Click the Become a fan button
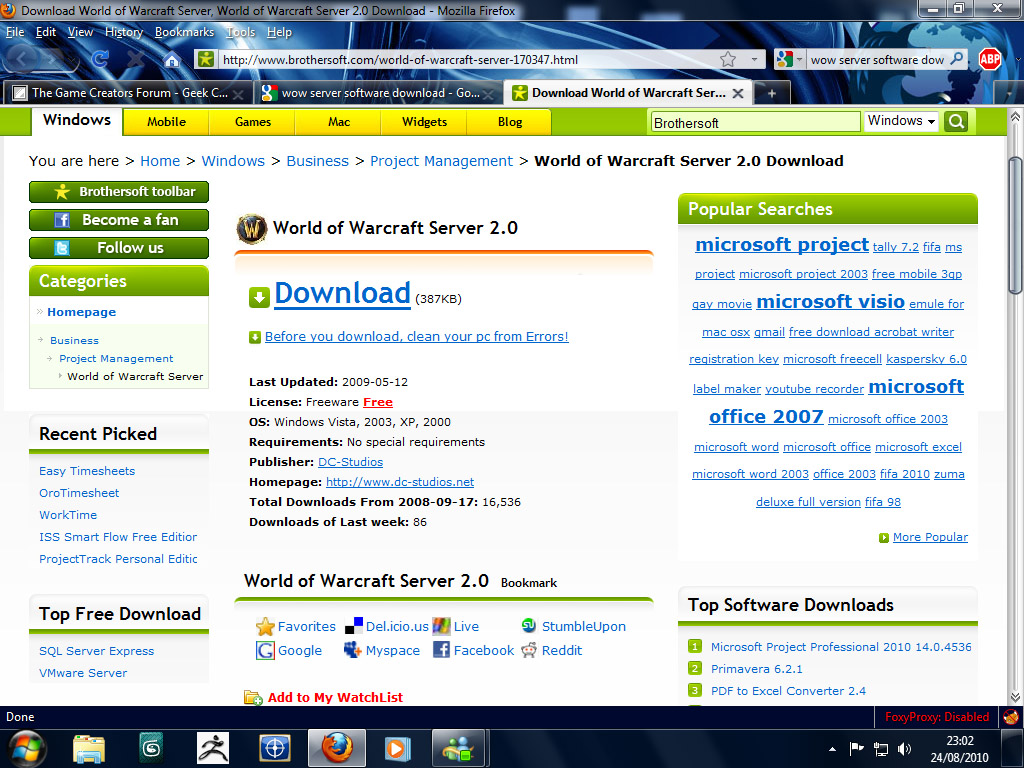 [119, 220]
